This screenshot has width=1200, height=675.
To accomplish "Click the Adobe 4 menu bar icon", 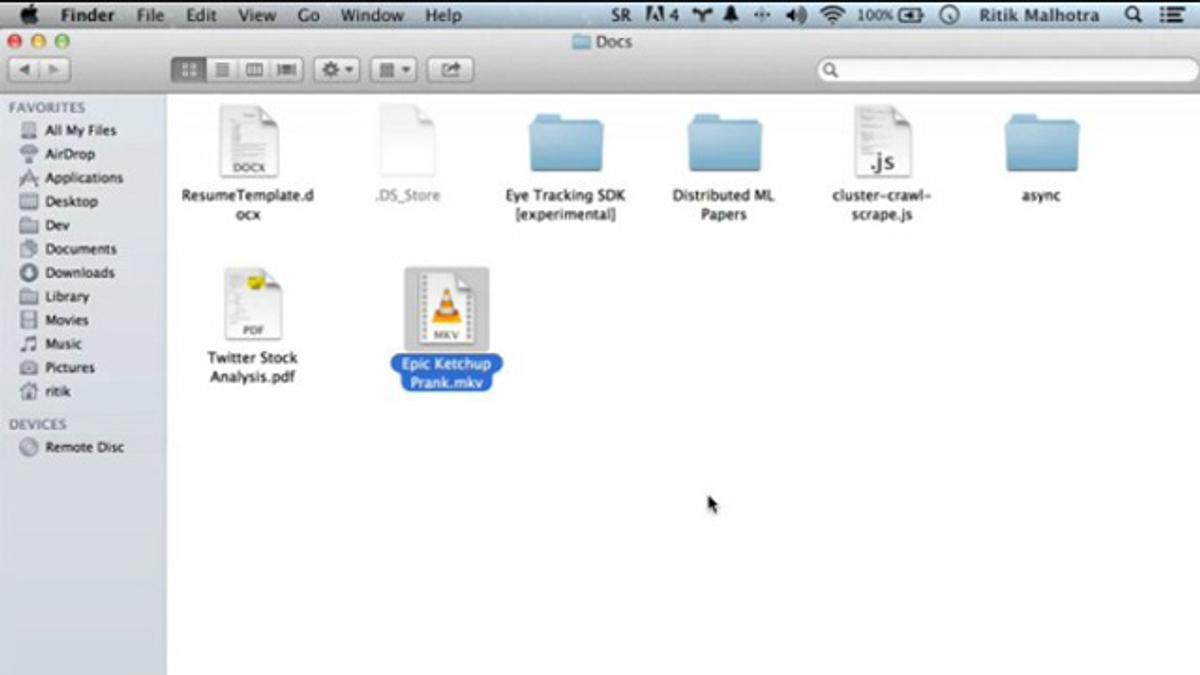I will (x=661, y=15).
